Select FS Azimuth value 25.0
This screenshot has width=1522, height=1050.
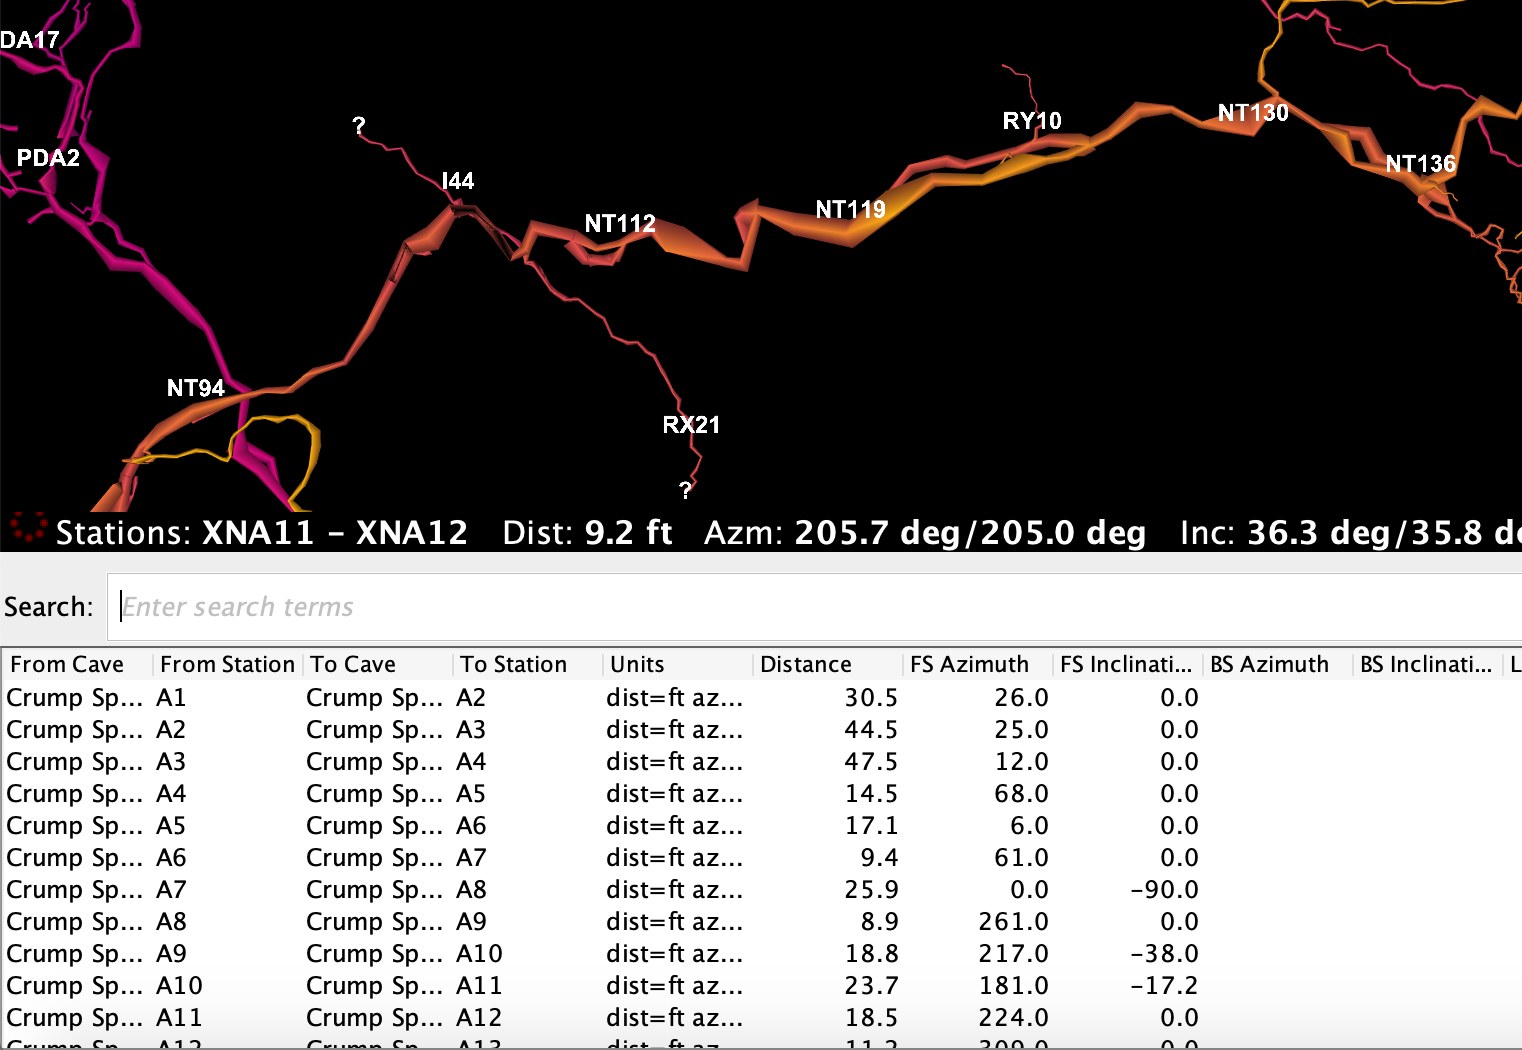[1022, 729]
